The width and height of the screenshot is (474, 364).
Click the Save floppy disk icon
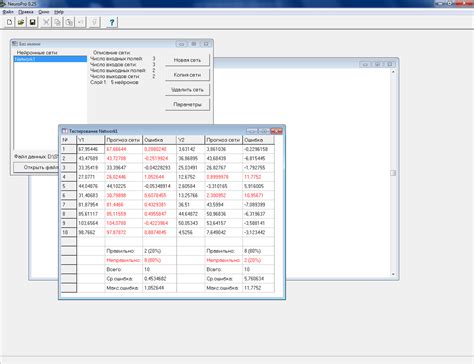[x=33, y=22]
